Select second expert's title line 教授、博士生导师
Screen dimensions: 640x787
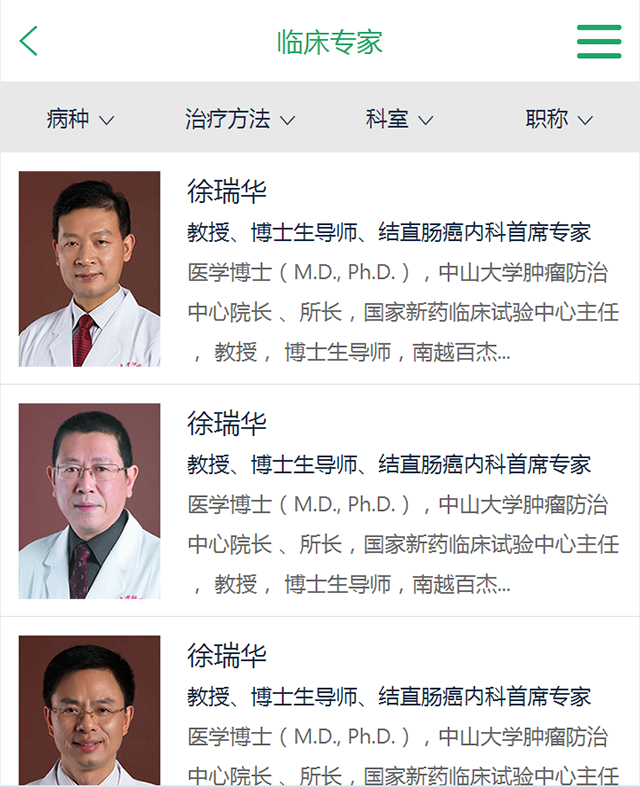tap(389, 464)
